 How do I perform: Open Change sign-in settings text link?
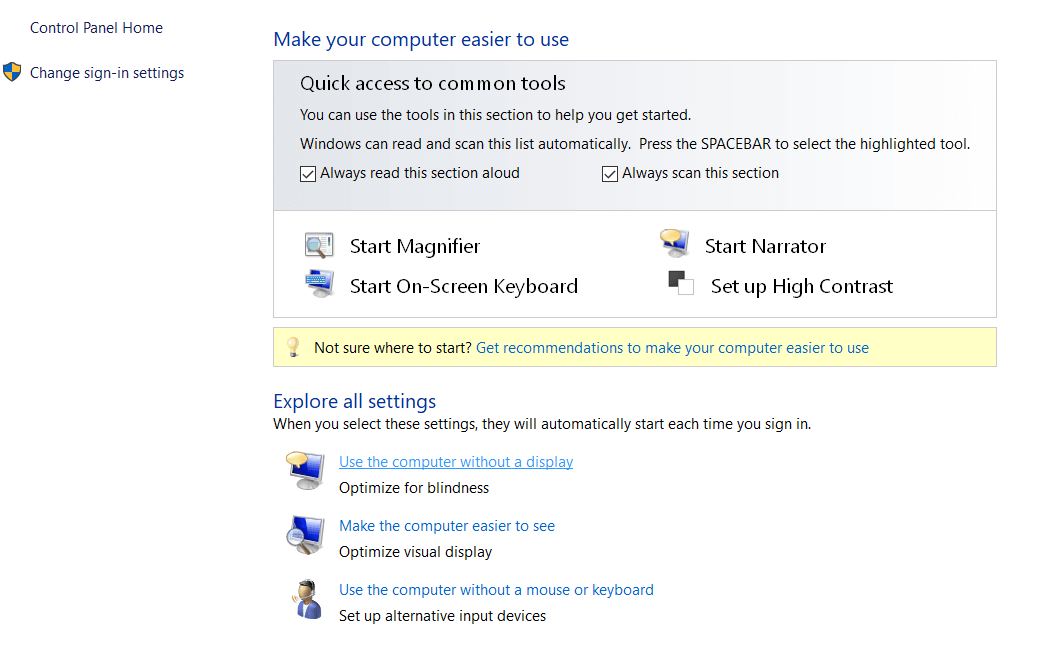[x=107, y=73]
